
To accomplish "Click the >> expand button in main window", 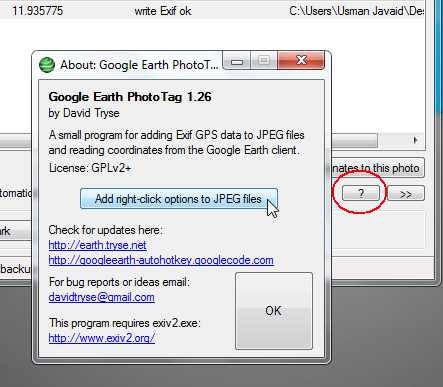I will coord(406,194).
